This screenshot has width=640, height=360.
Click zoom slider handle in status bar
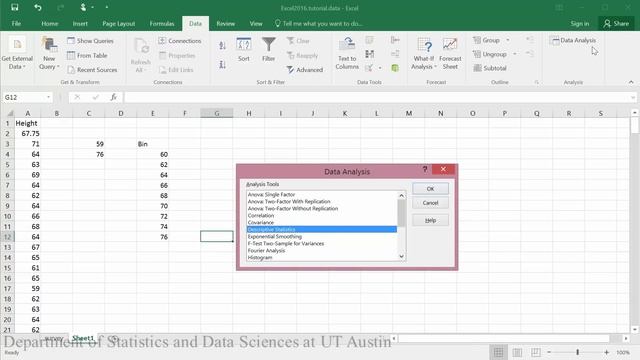tap(577, 352)
